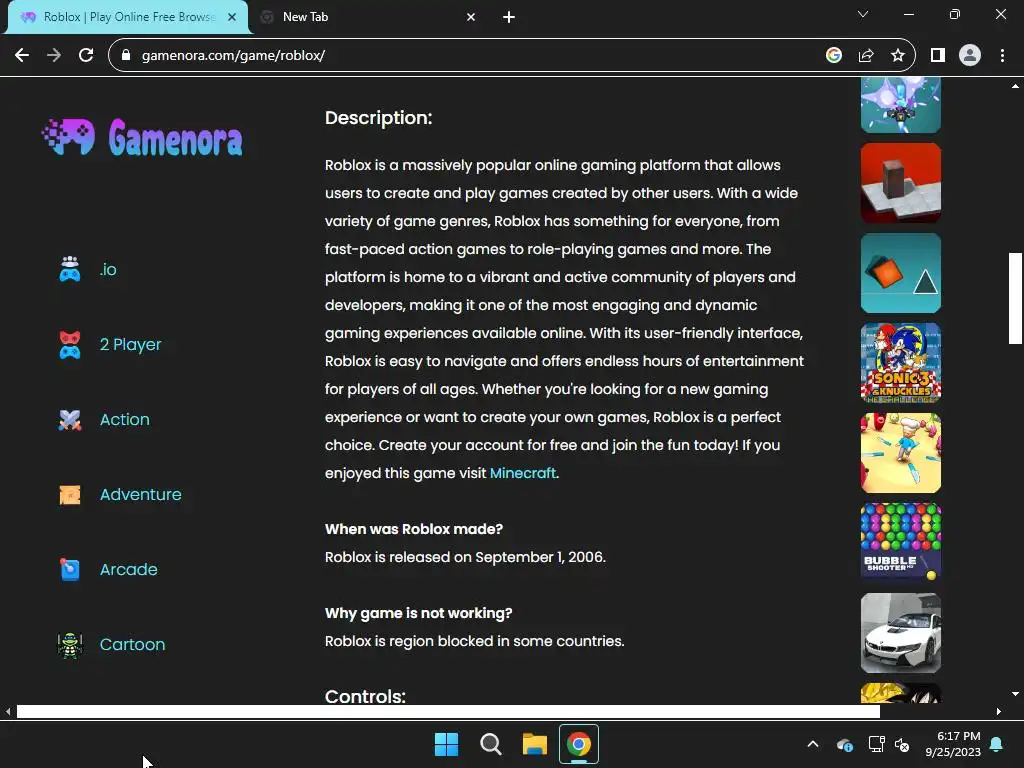Close the Roblox tab

point(232,17)
